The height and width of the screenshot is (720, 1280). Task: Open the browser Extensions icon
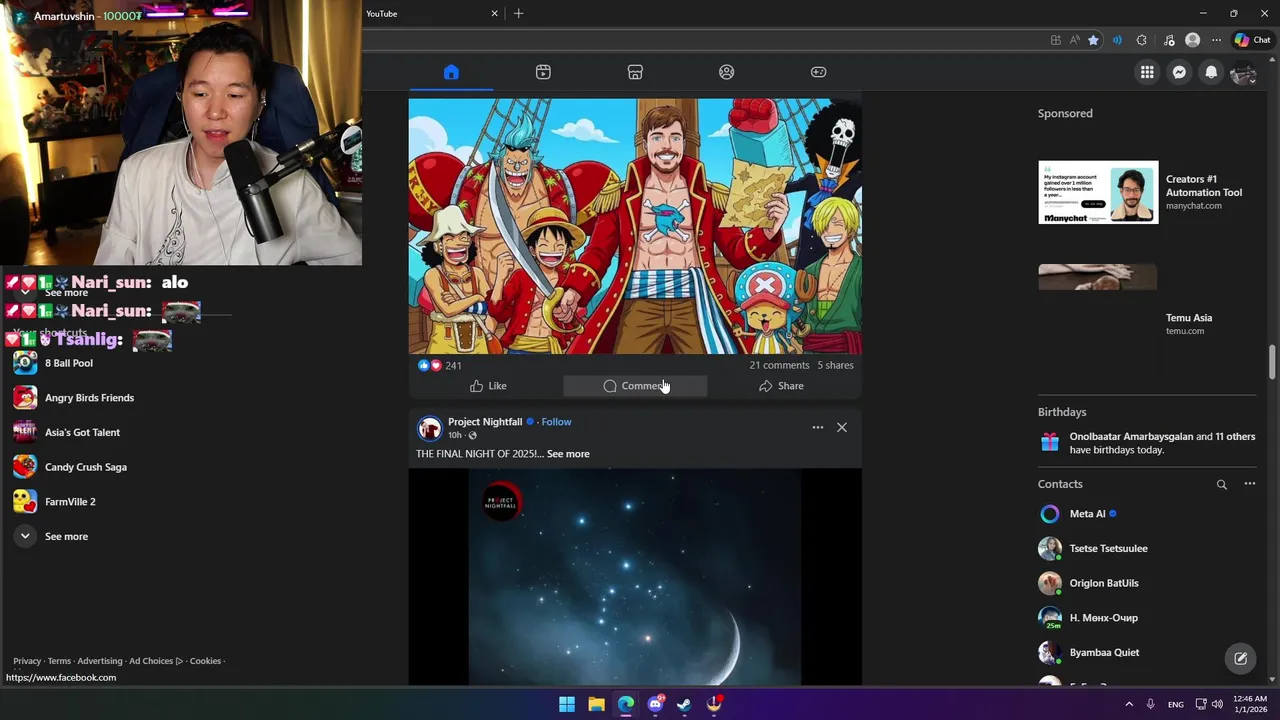(x=1142, y=40)
